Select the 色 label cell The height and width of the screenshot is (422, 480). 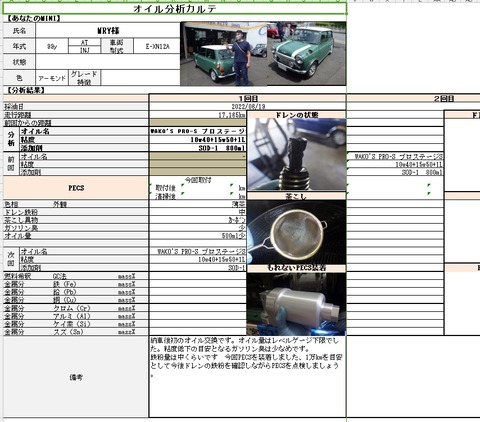click(19, 78)
